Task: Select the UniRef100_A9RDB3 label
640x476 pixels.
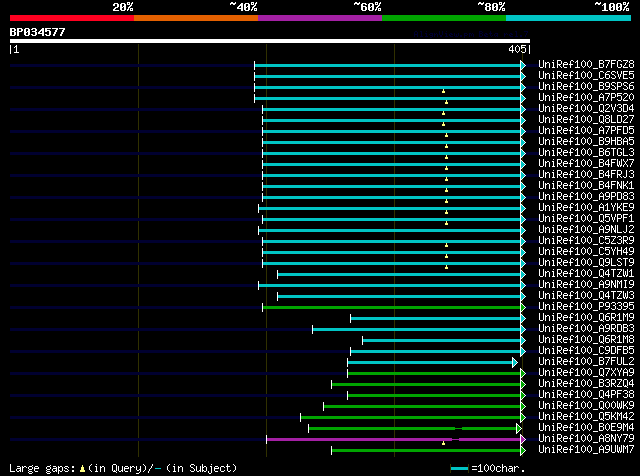Action: coord(586,329)
